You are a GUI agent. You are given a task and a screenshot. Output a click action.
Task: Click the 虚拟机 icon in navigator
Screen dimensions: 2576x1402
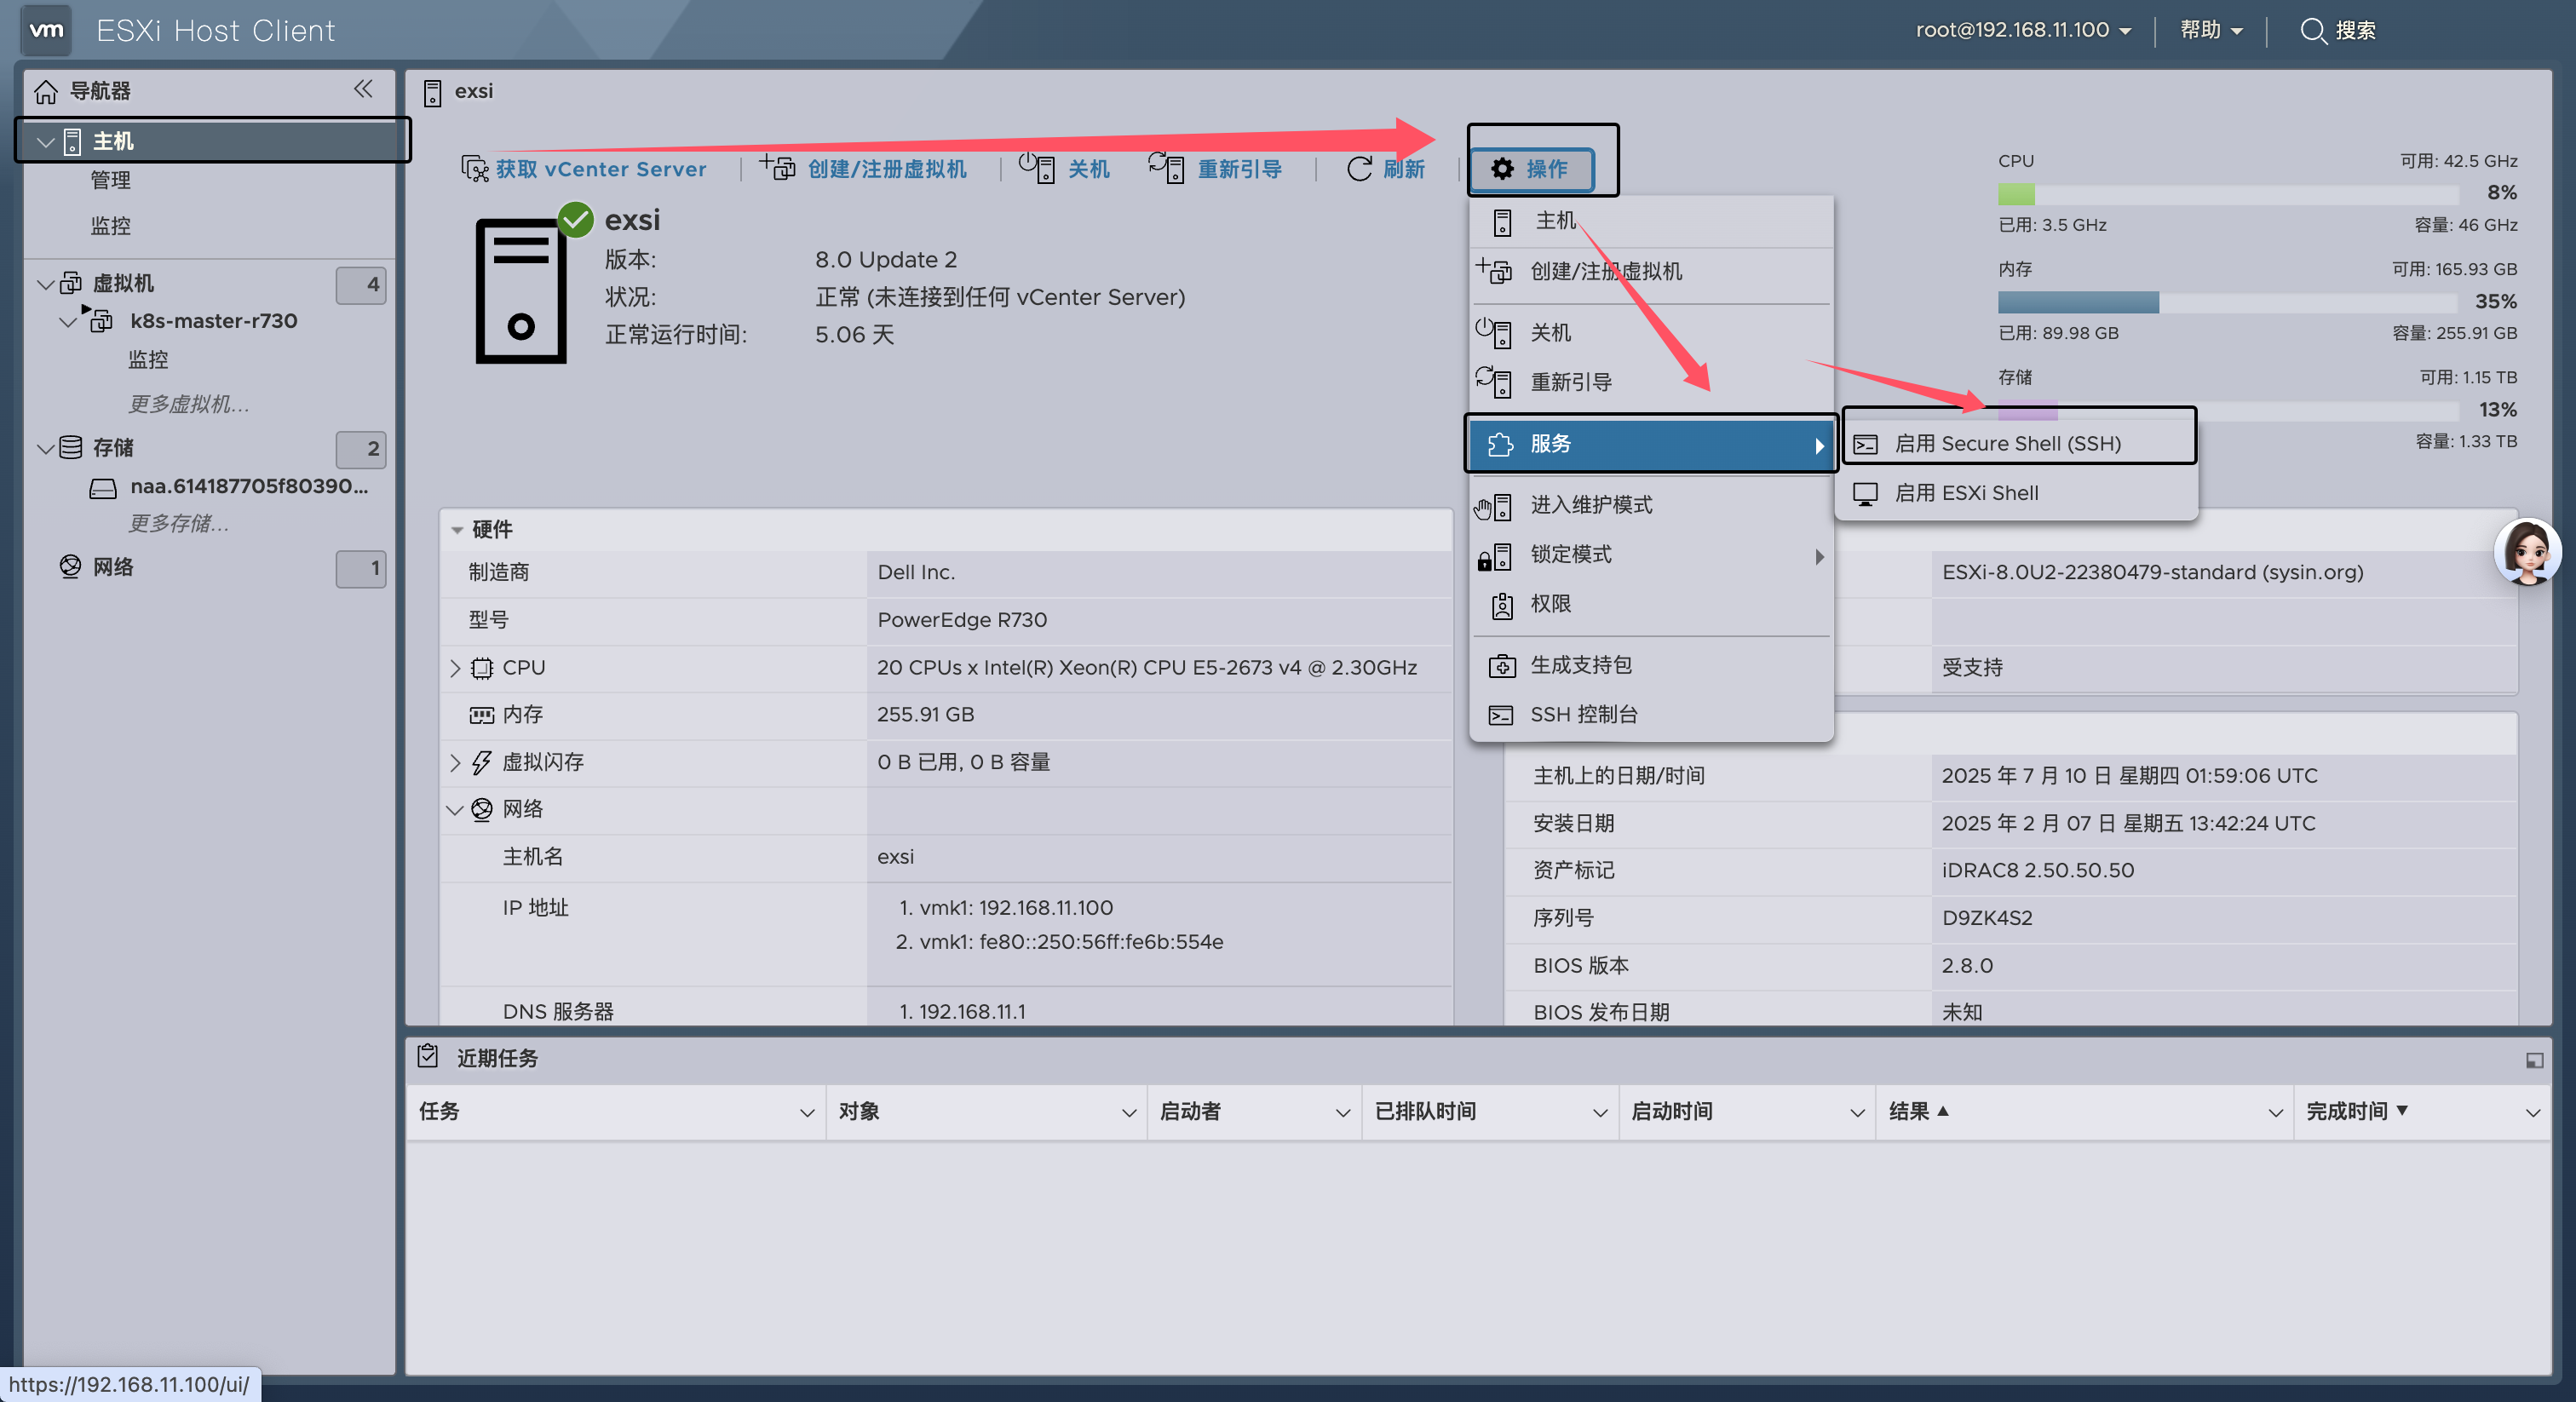[x=71, y=283]
